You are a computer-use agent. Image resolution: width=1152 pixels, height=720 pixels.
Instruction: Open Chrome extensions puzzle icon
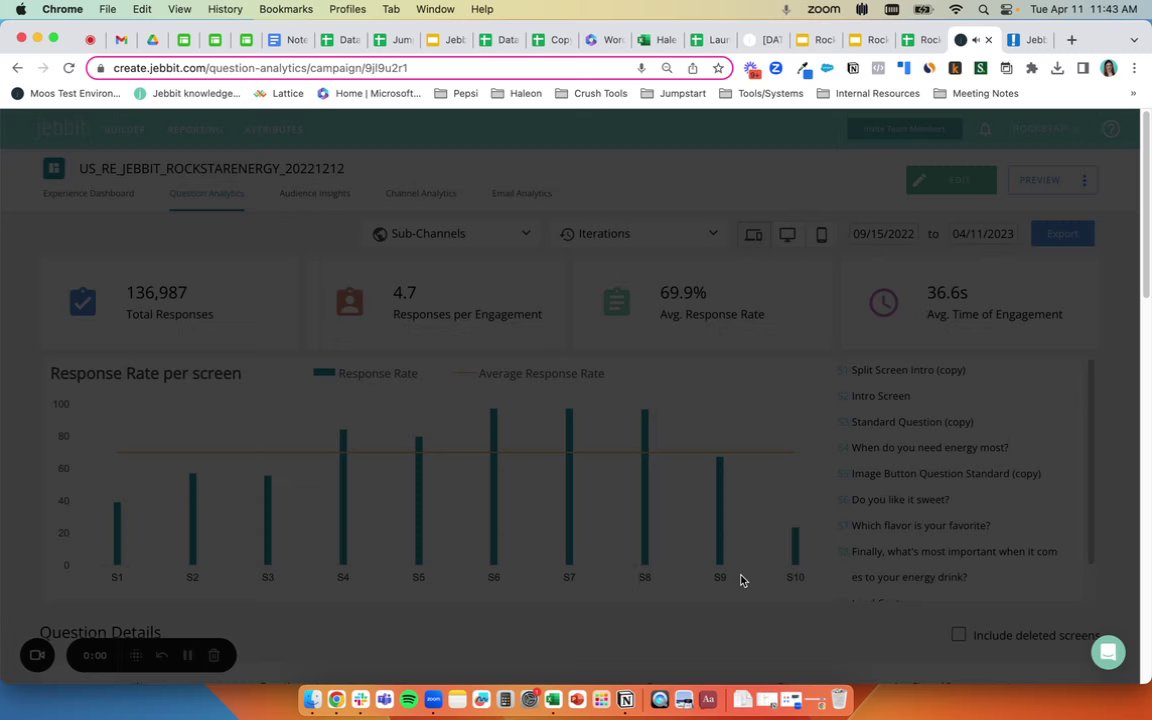click(1032, 68)
